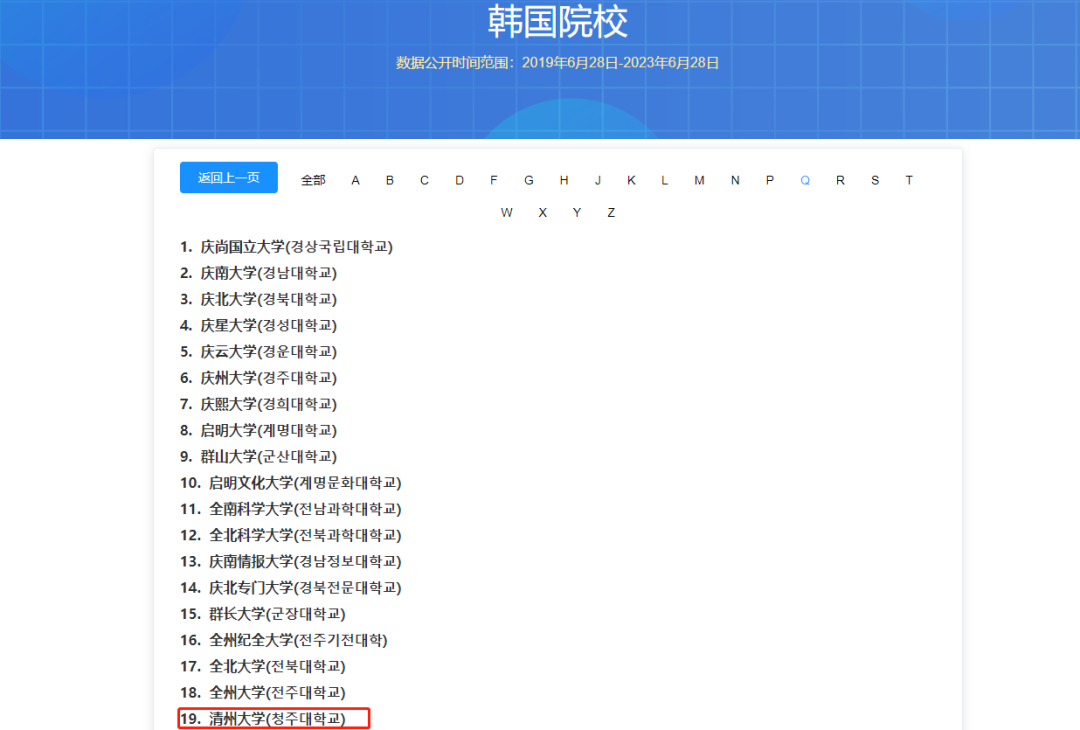The width and height of the screenshot is (1080, 730).
Task: Filter universities by letter T
Action: coord(909,179)
